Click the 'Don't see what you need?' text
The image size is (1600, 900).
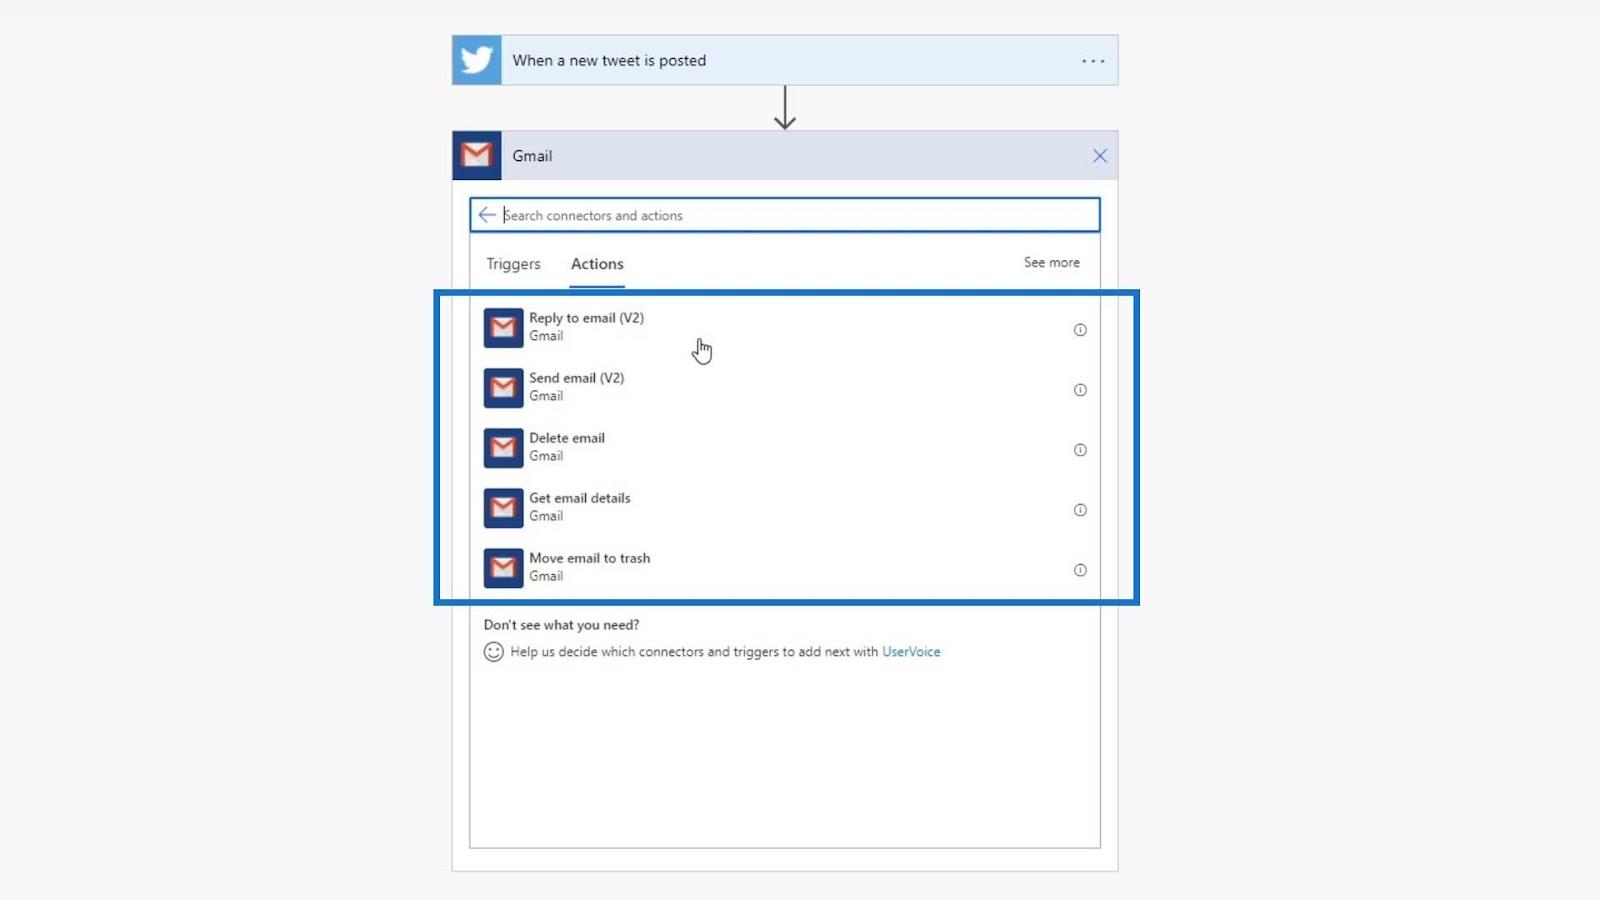tap(561, 625)
